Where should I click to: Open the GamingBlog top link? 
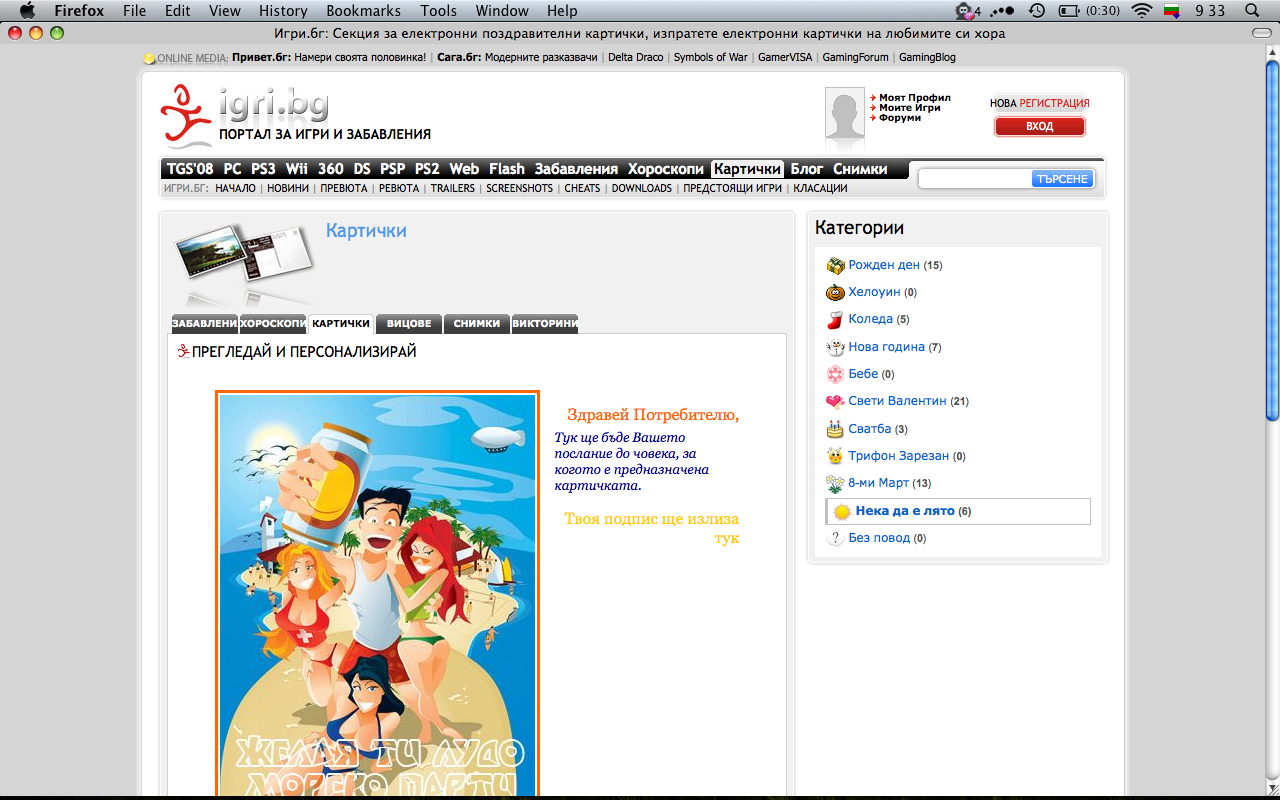tap(927, 57)
